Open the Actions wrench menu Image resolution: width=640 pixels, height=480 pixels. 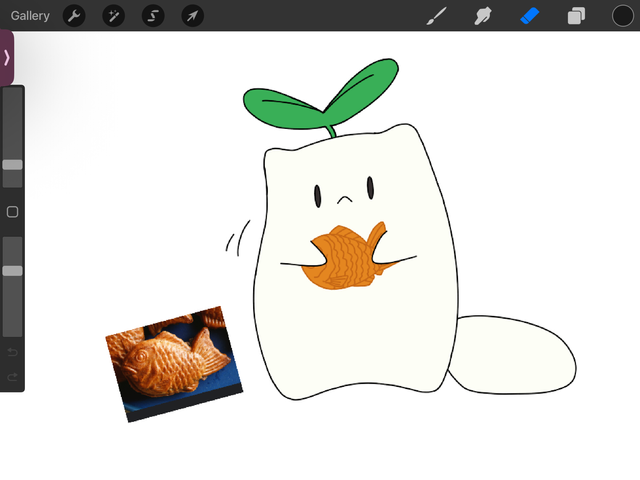coord(74,16)
